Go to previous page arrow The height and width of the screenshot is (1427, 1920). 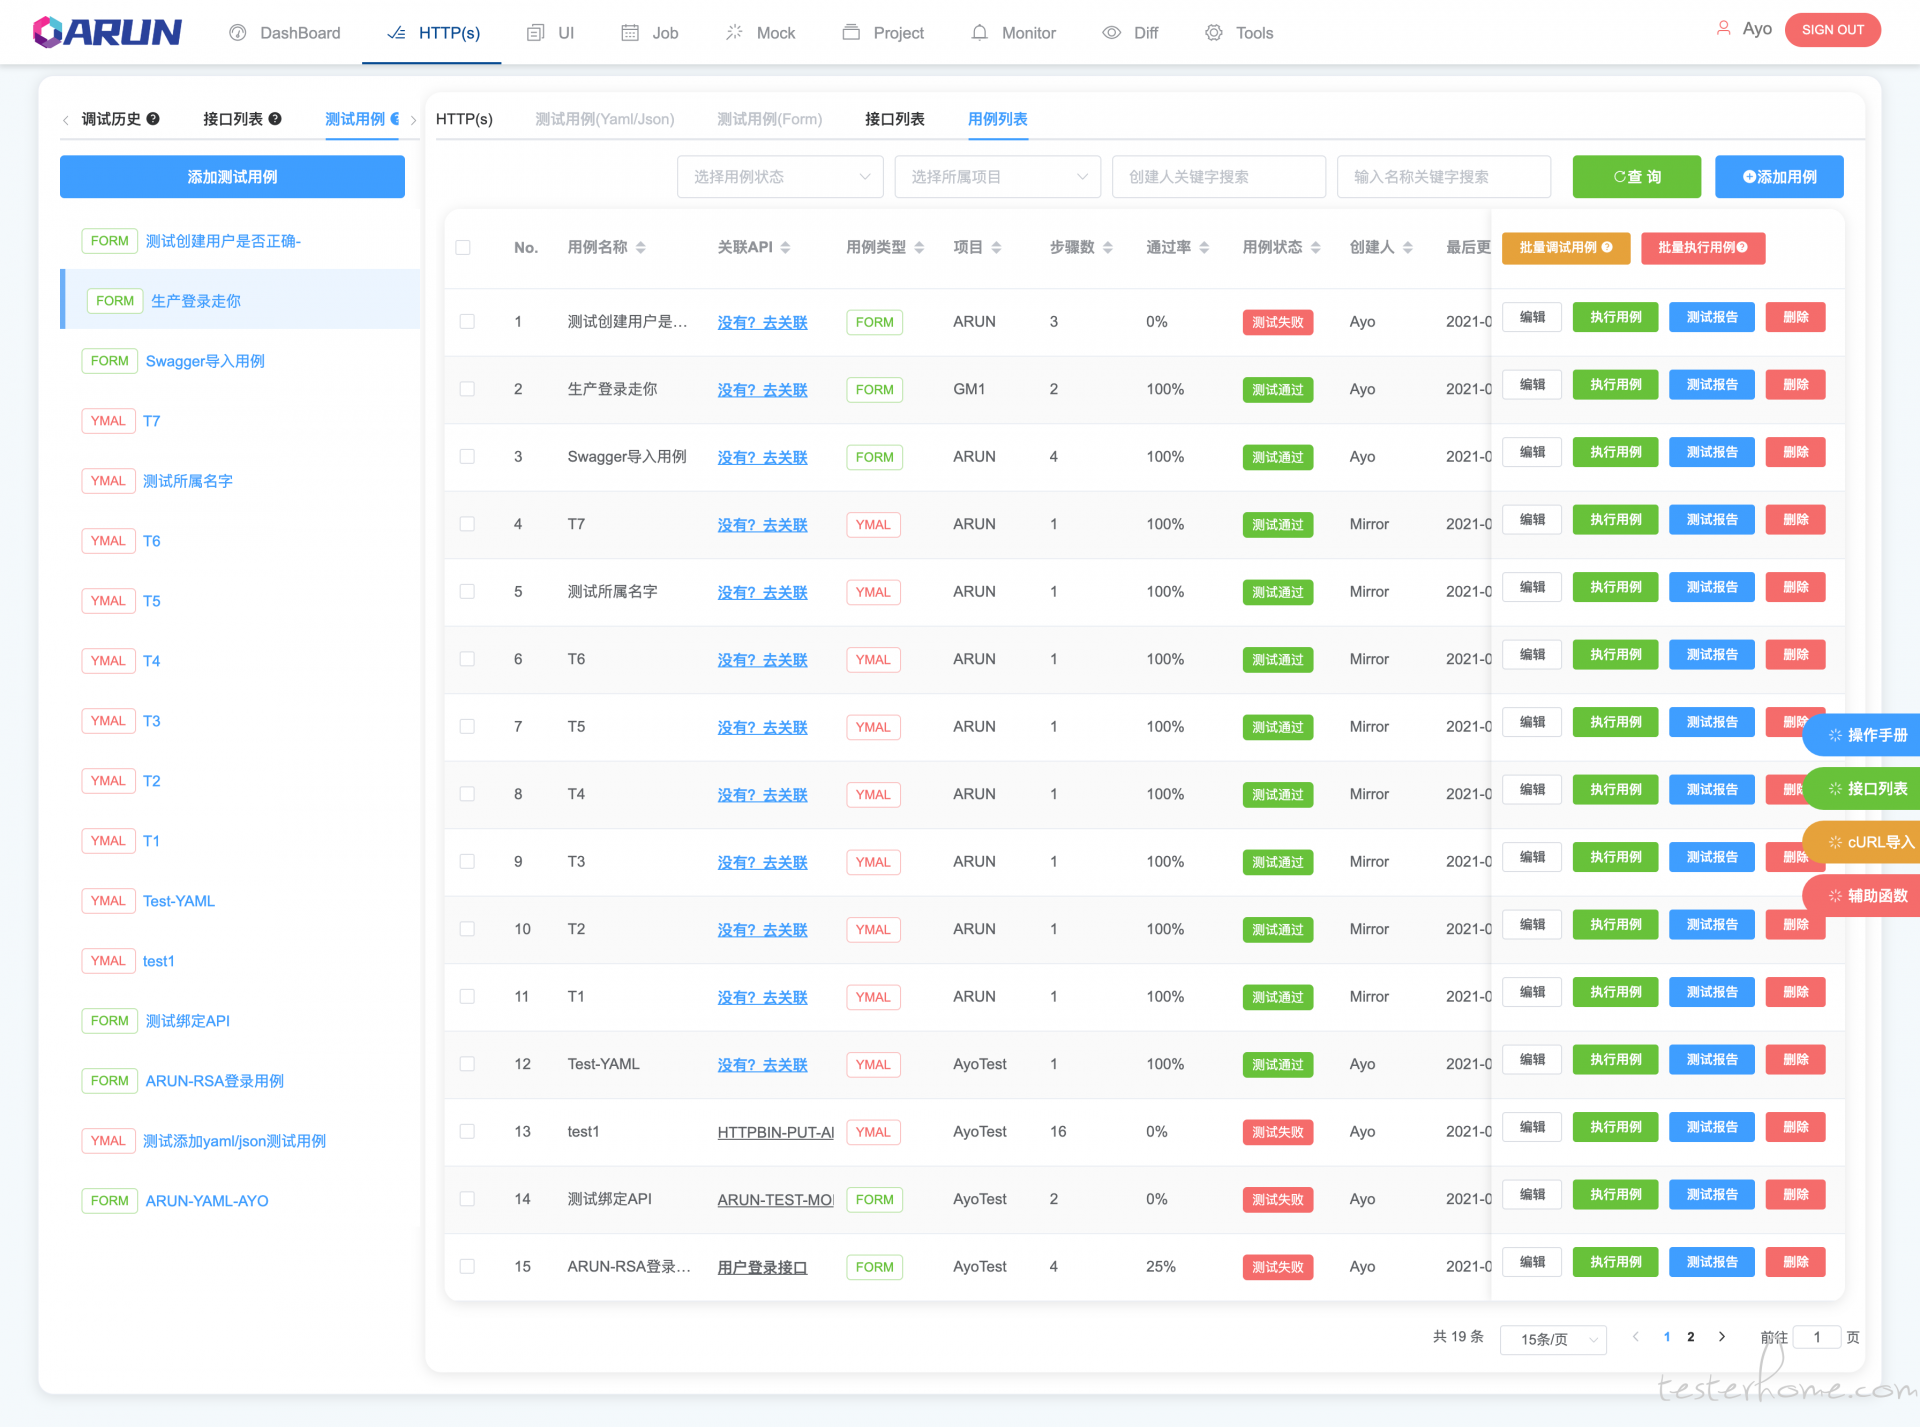click(x=1636, y=1337)
